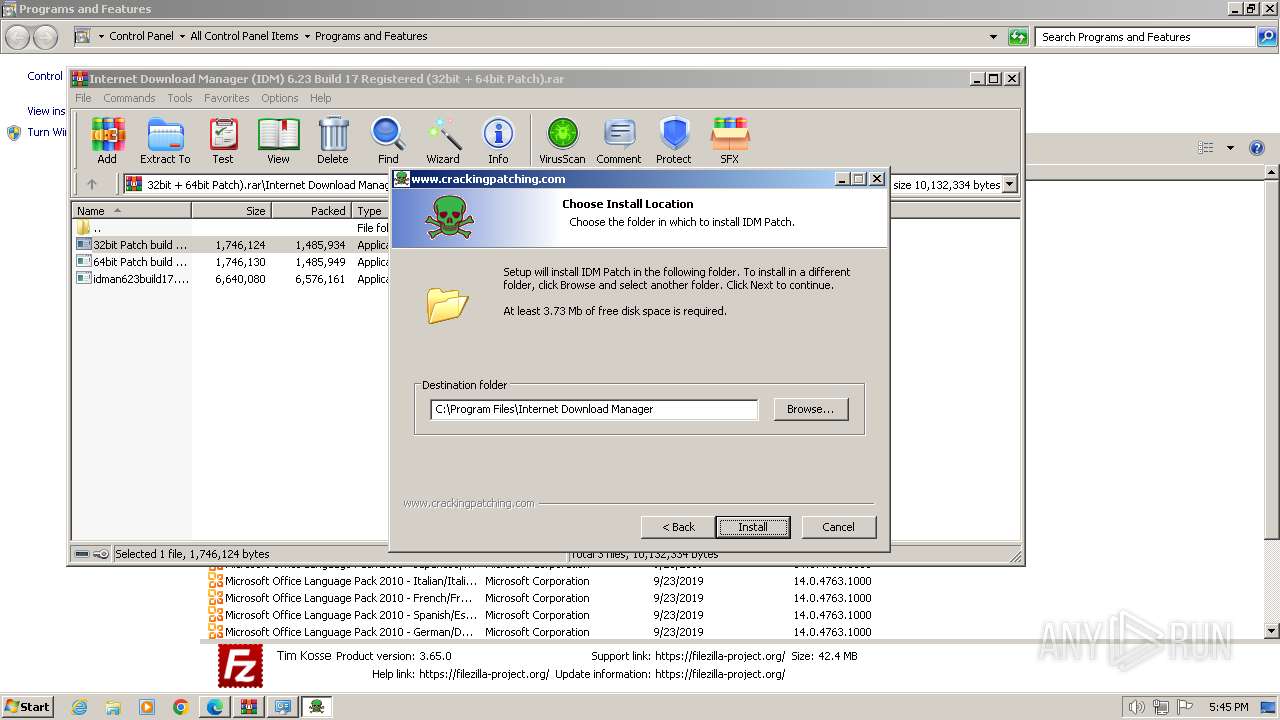The image size is (1280, 720).
Task: Open address bar history dropdown arrow
Action: pos(993,37)
